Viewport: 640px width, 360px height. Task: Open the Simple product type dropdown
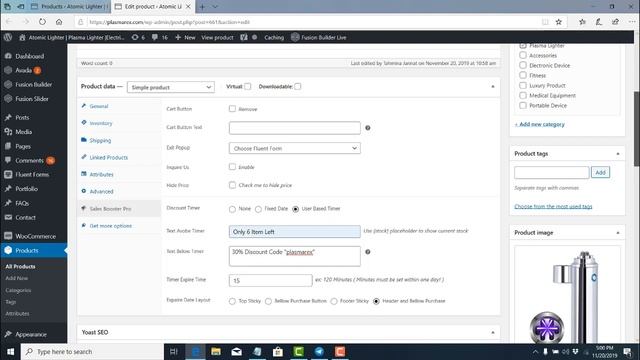coord(171,87)
